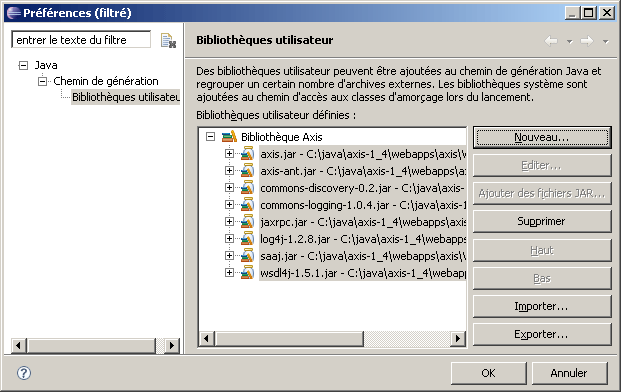Click the Bibliothèque Axis library icon
Viewport: 621px width, 392px height.
pos(229,137)
